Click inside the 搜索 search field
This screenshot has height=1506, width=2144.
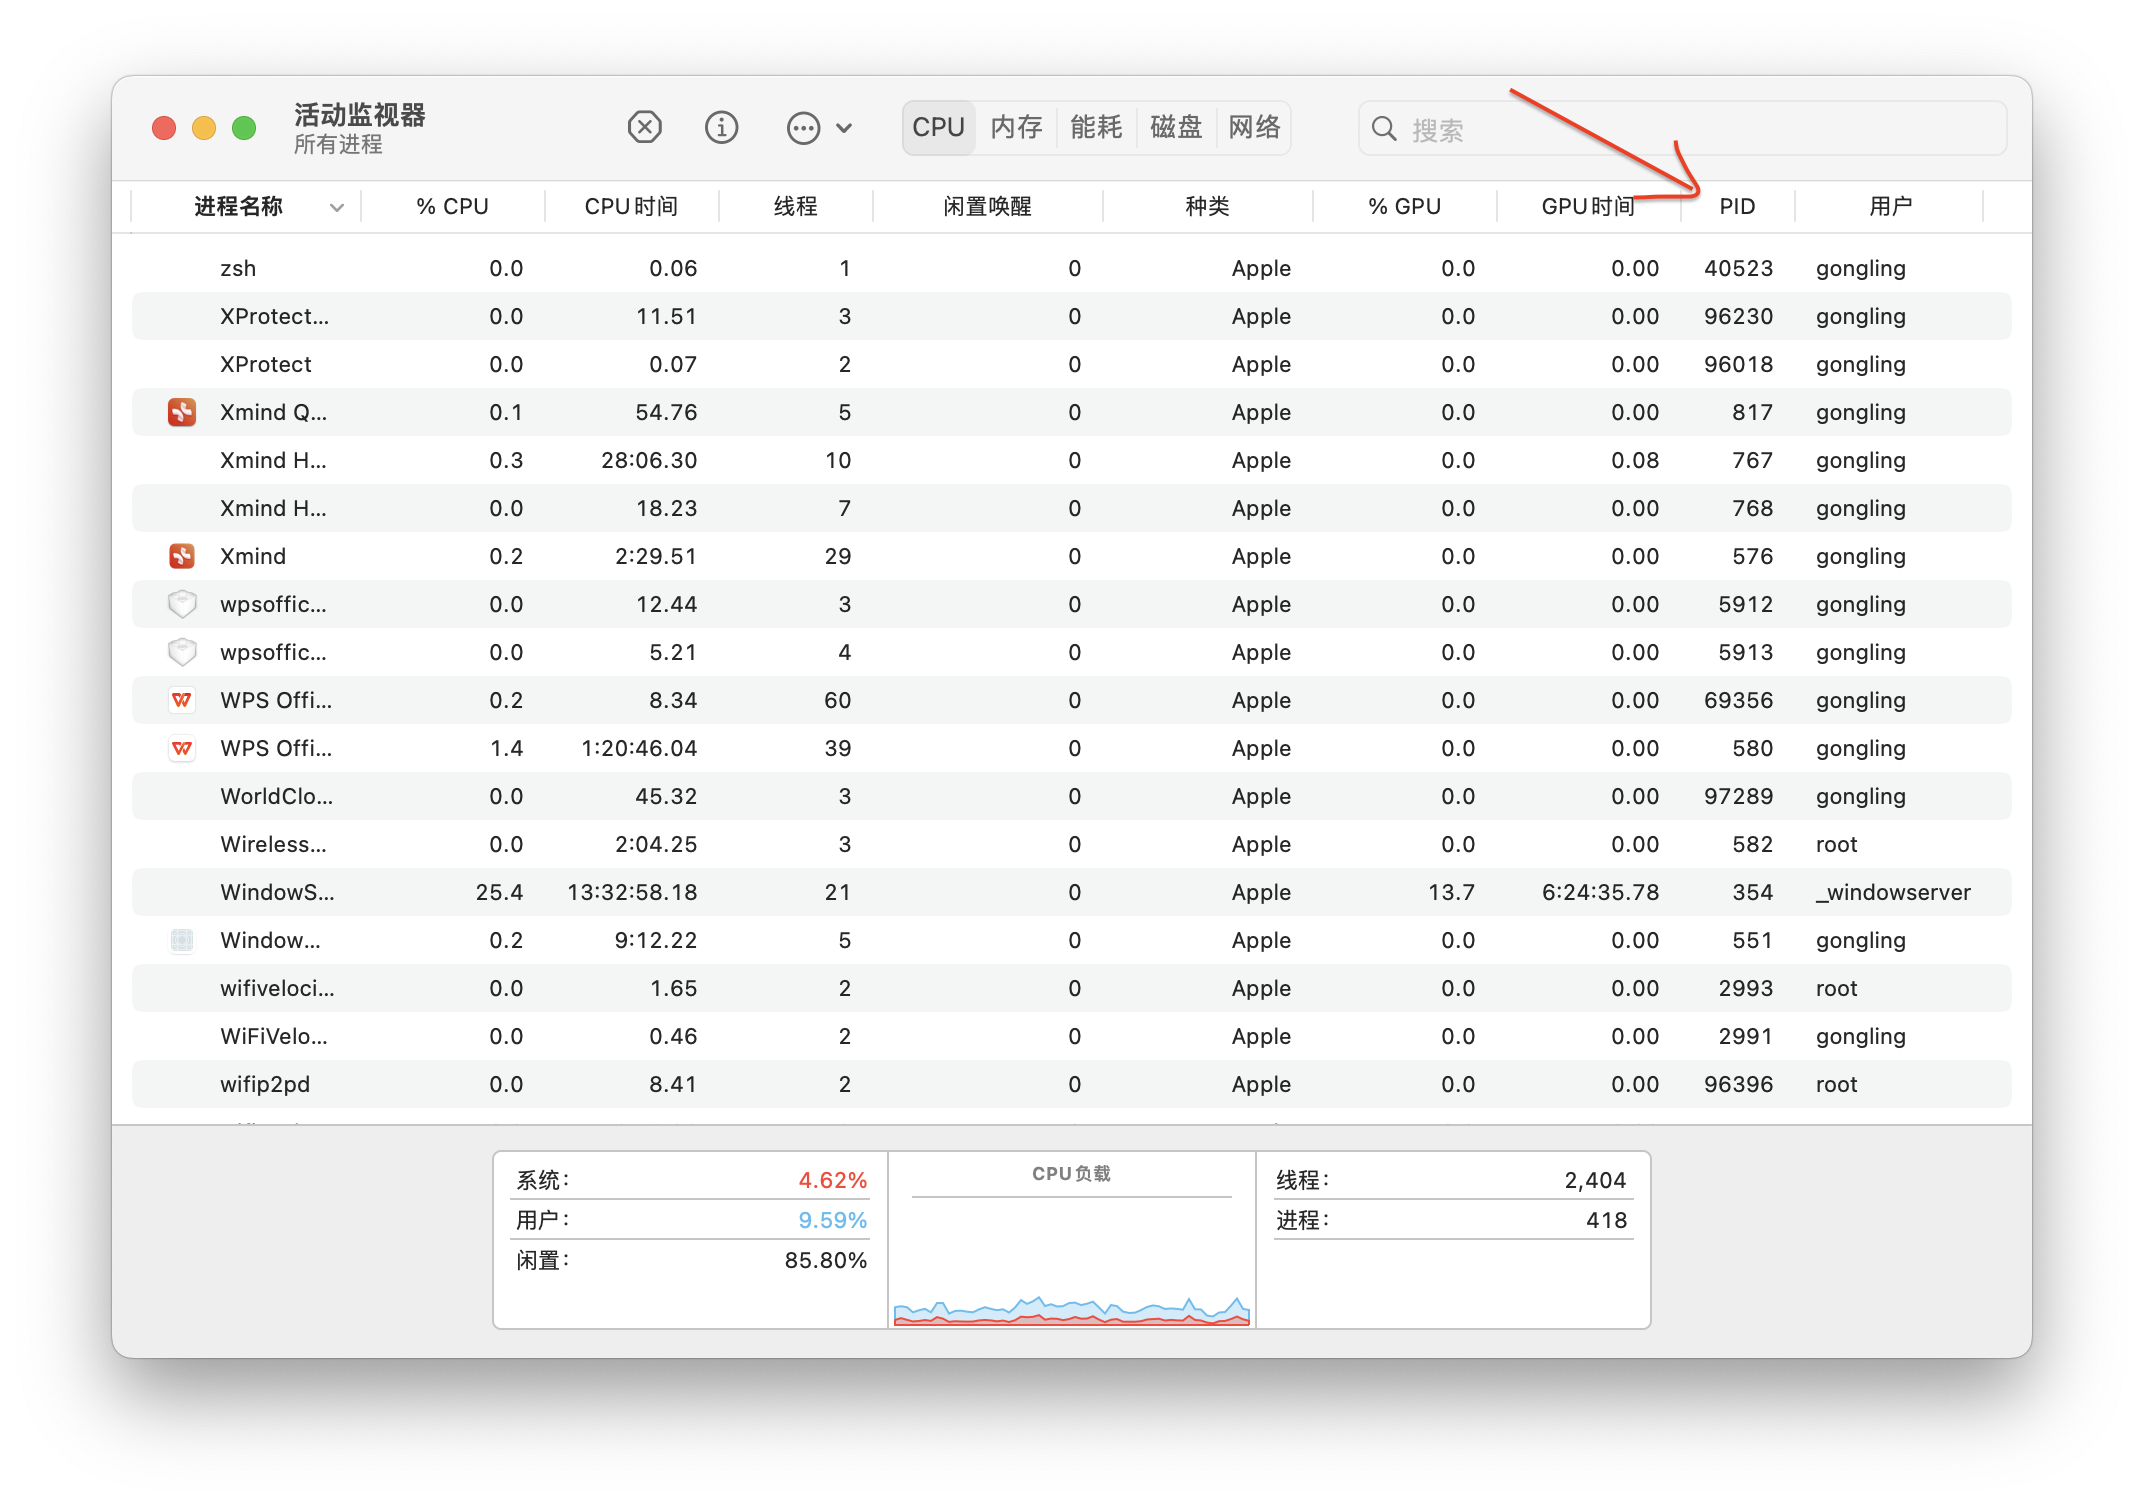click(1600, 128)
